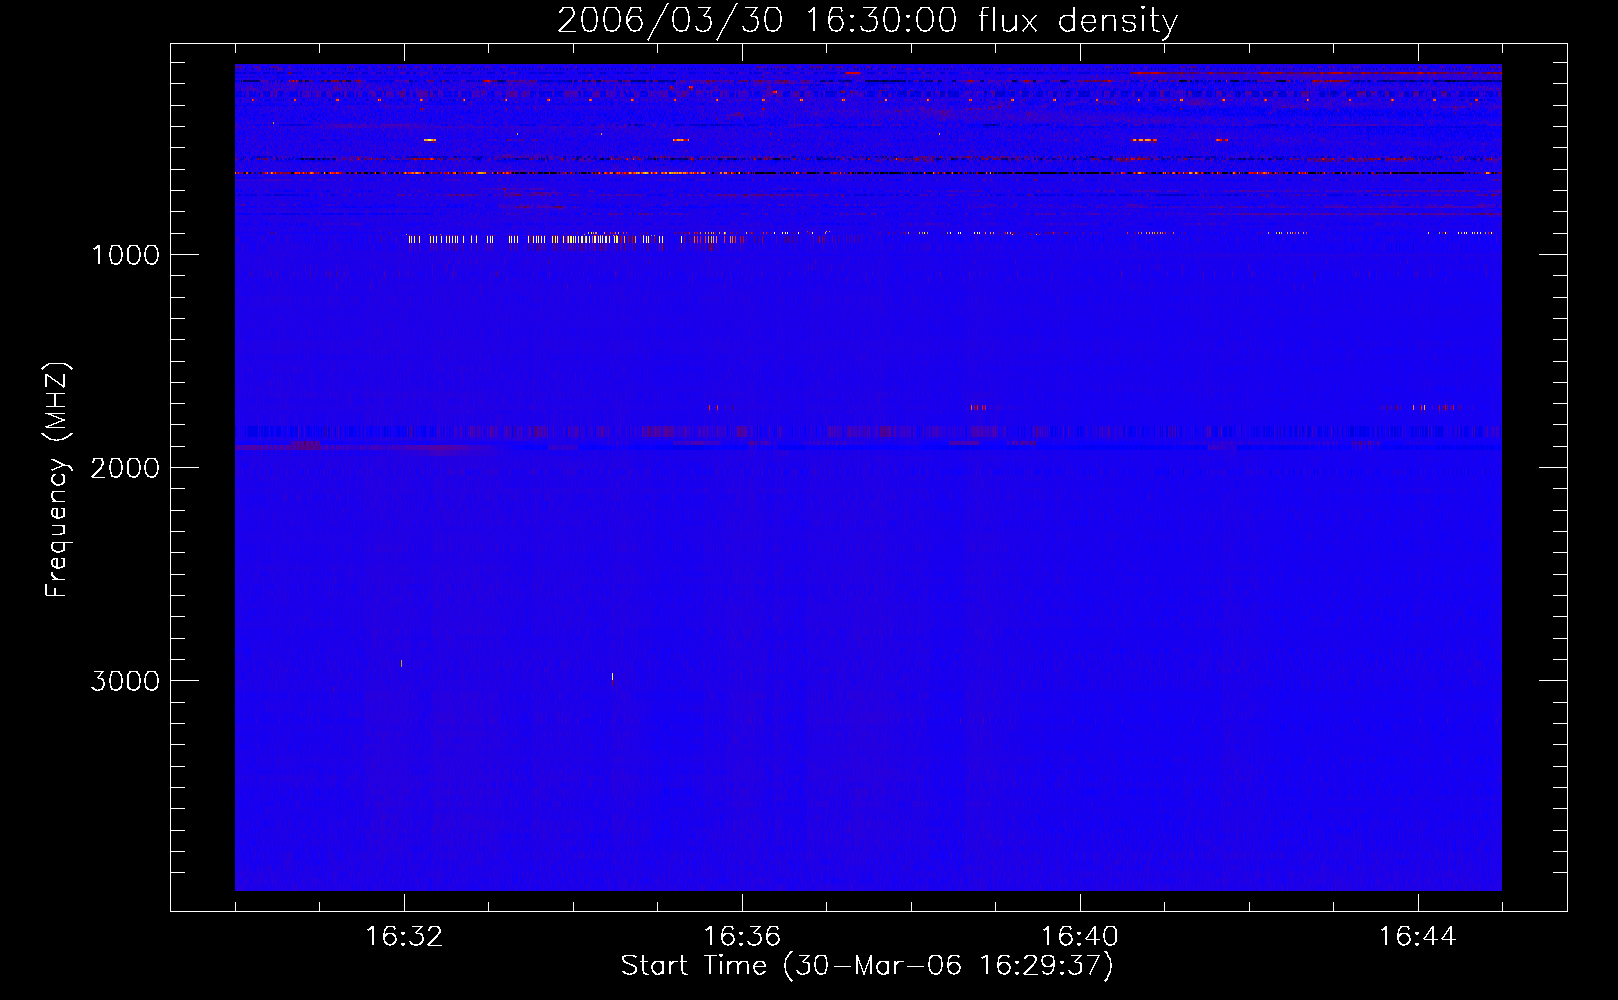Click the 16:44 time tick label

tap(1418, 937)
